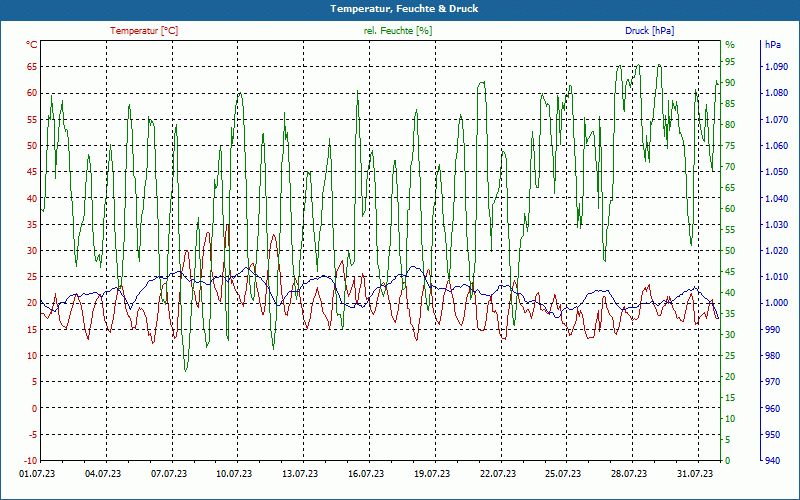Image resolution: width=800 pixels, height=500 pixels.
Task: Select the red "Temperatur [°C]" legend label
Action: click(144, 31)
